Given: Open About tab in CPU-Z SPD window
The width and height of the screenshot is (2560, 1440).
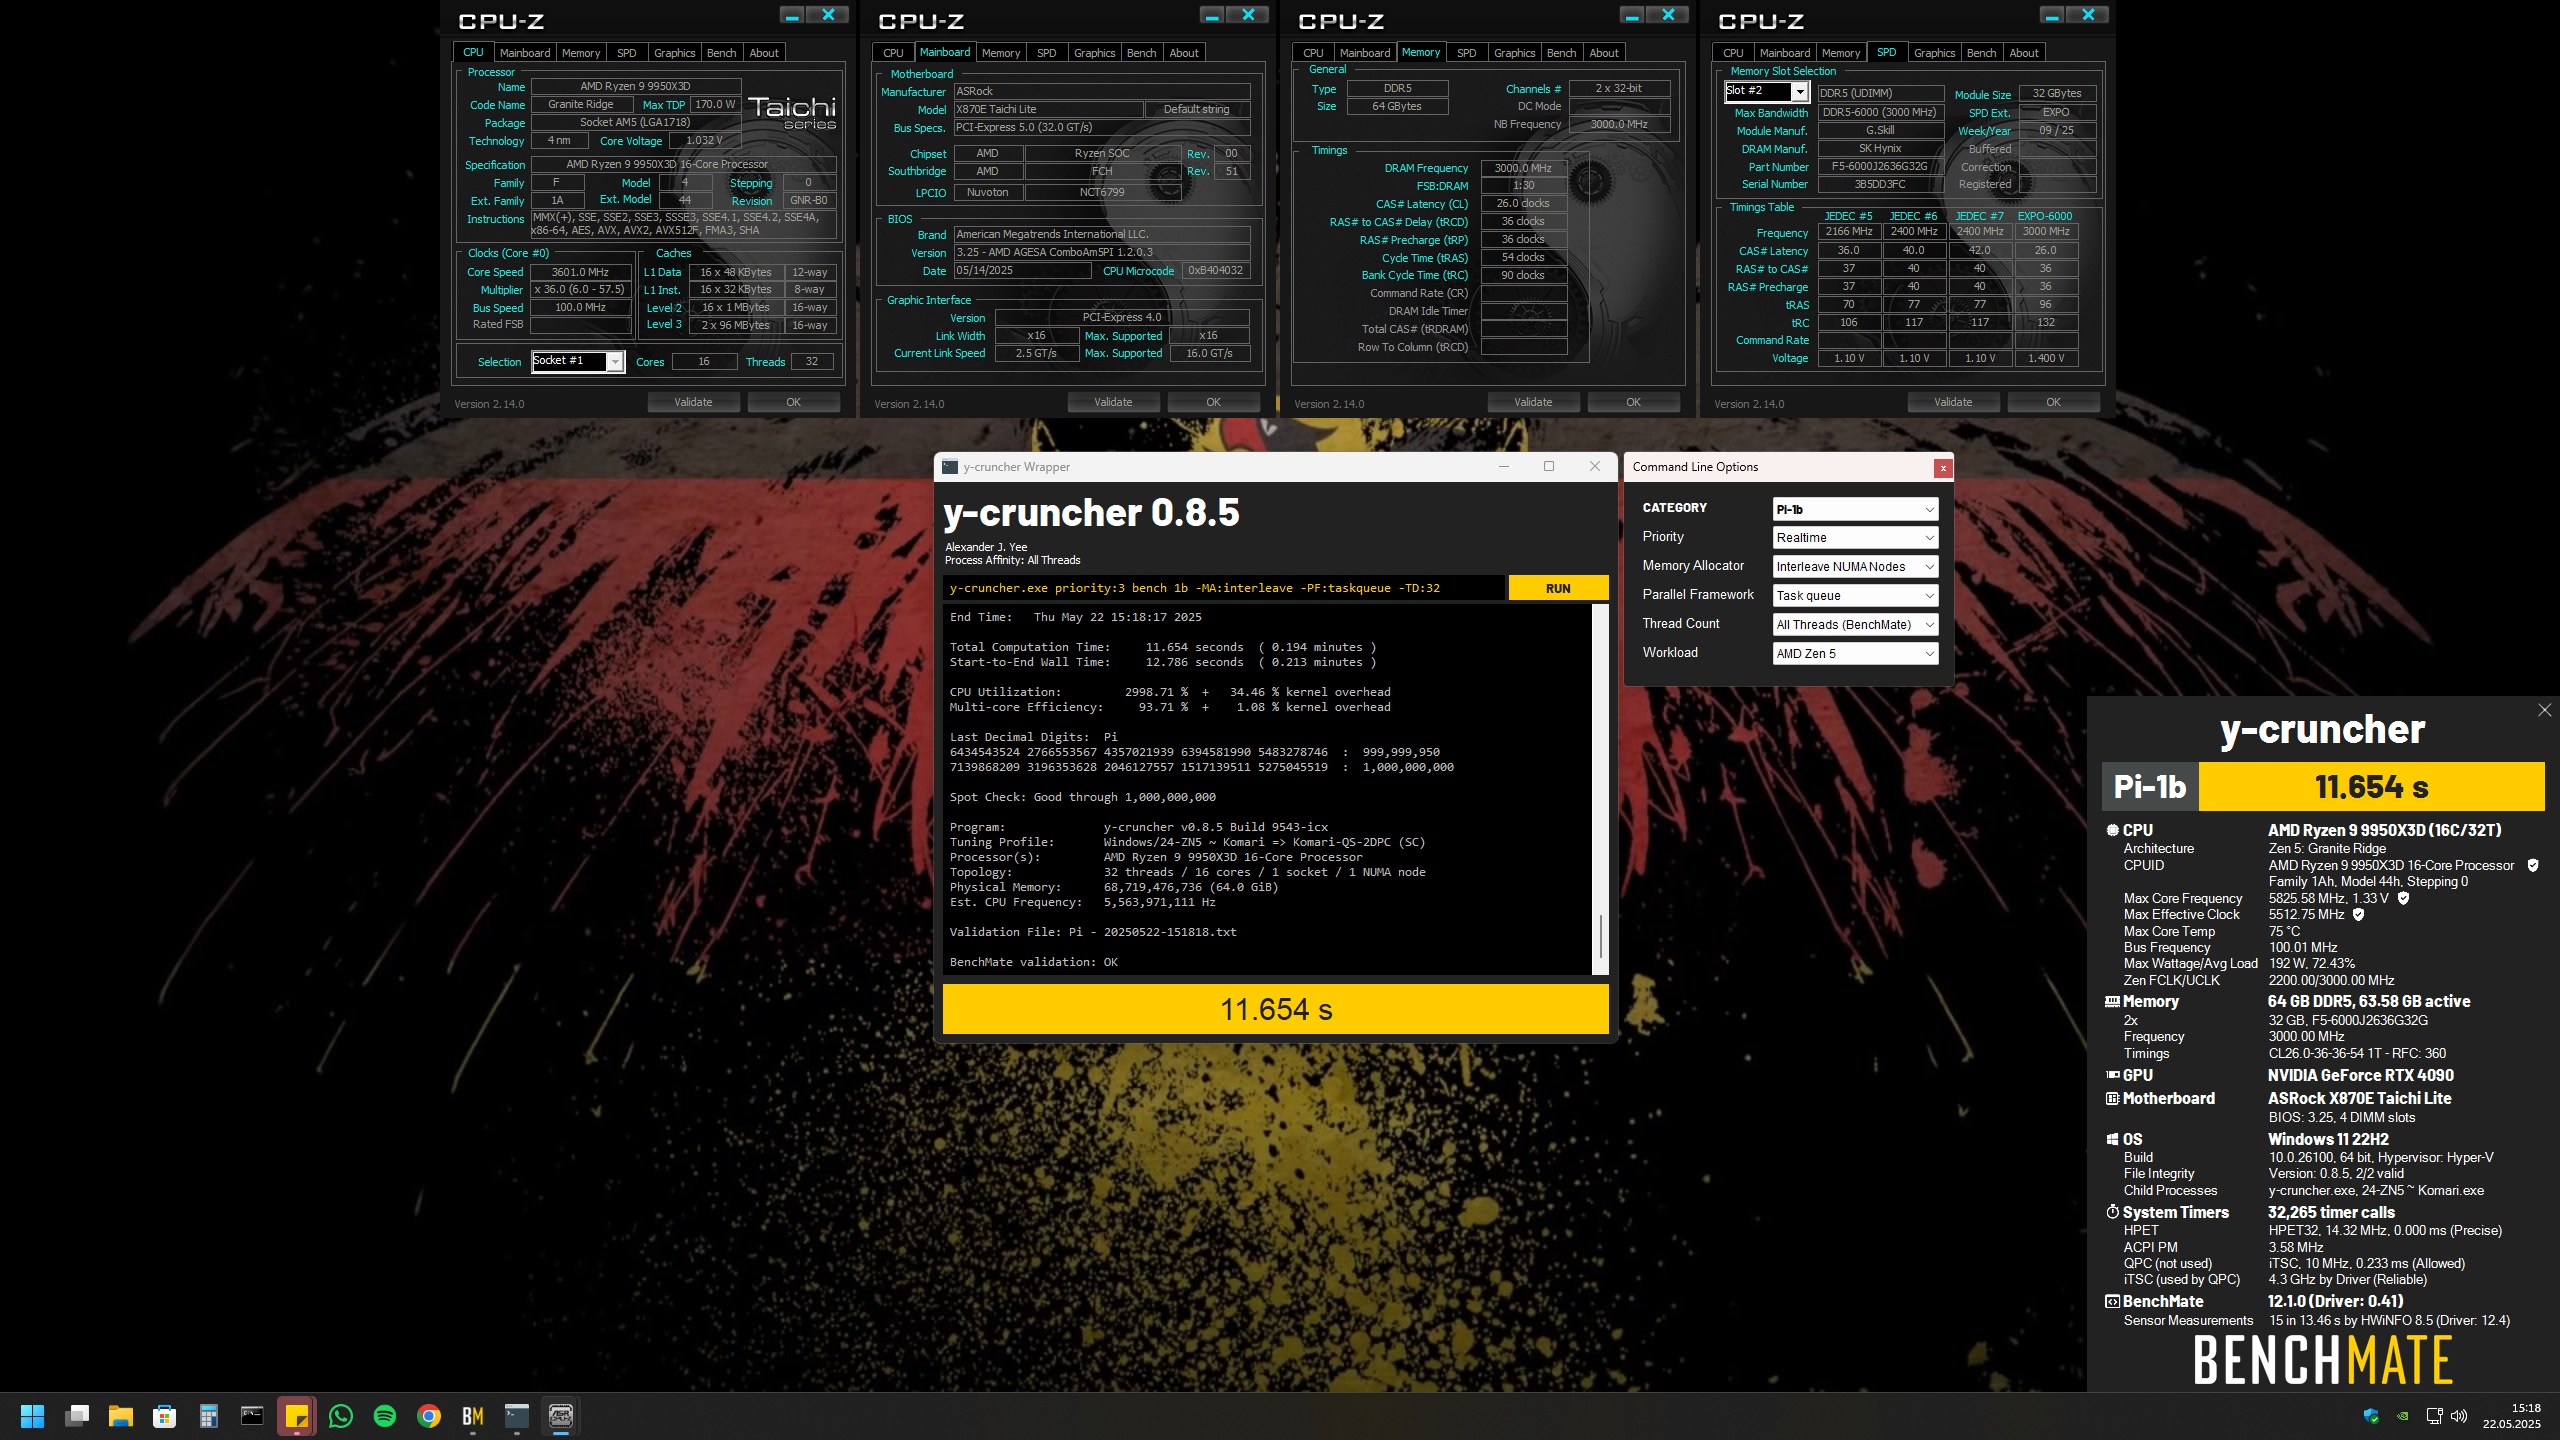Looking at the screenshot, I should click(2023, 53).
